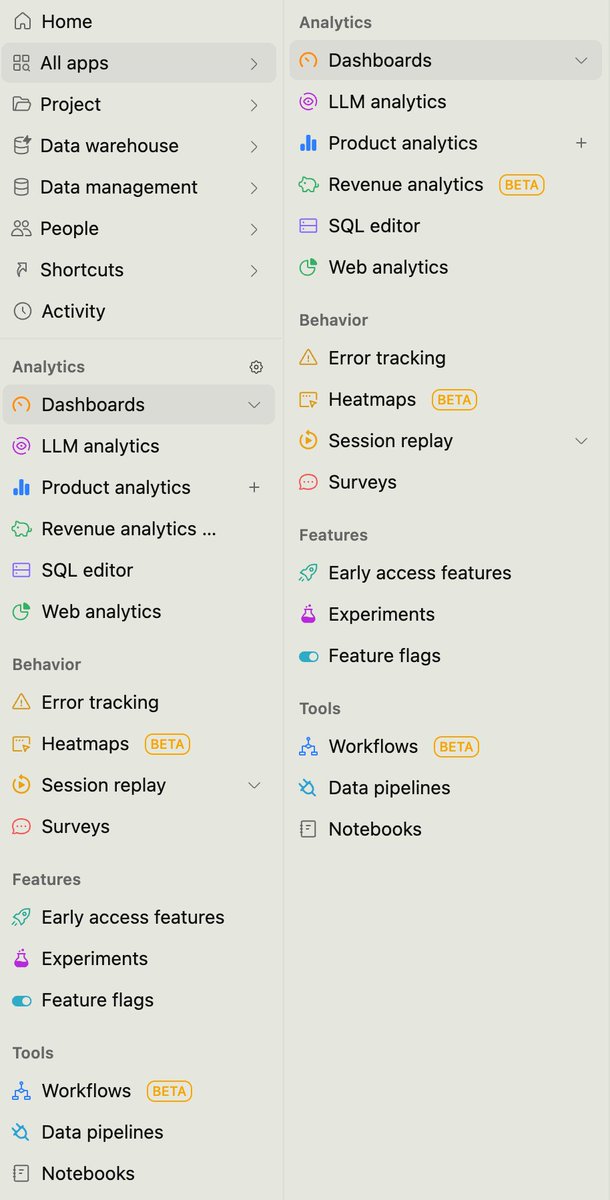Open SQL editor icon in left sidebar

pyautogui.click(x=21, y=570)
